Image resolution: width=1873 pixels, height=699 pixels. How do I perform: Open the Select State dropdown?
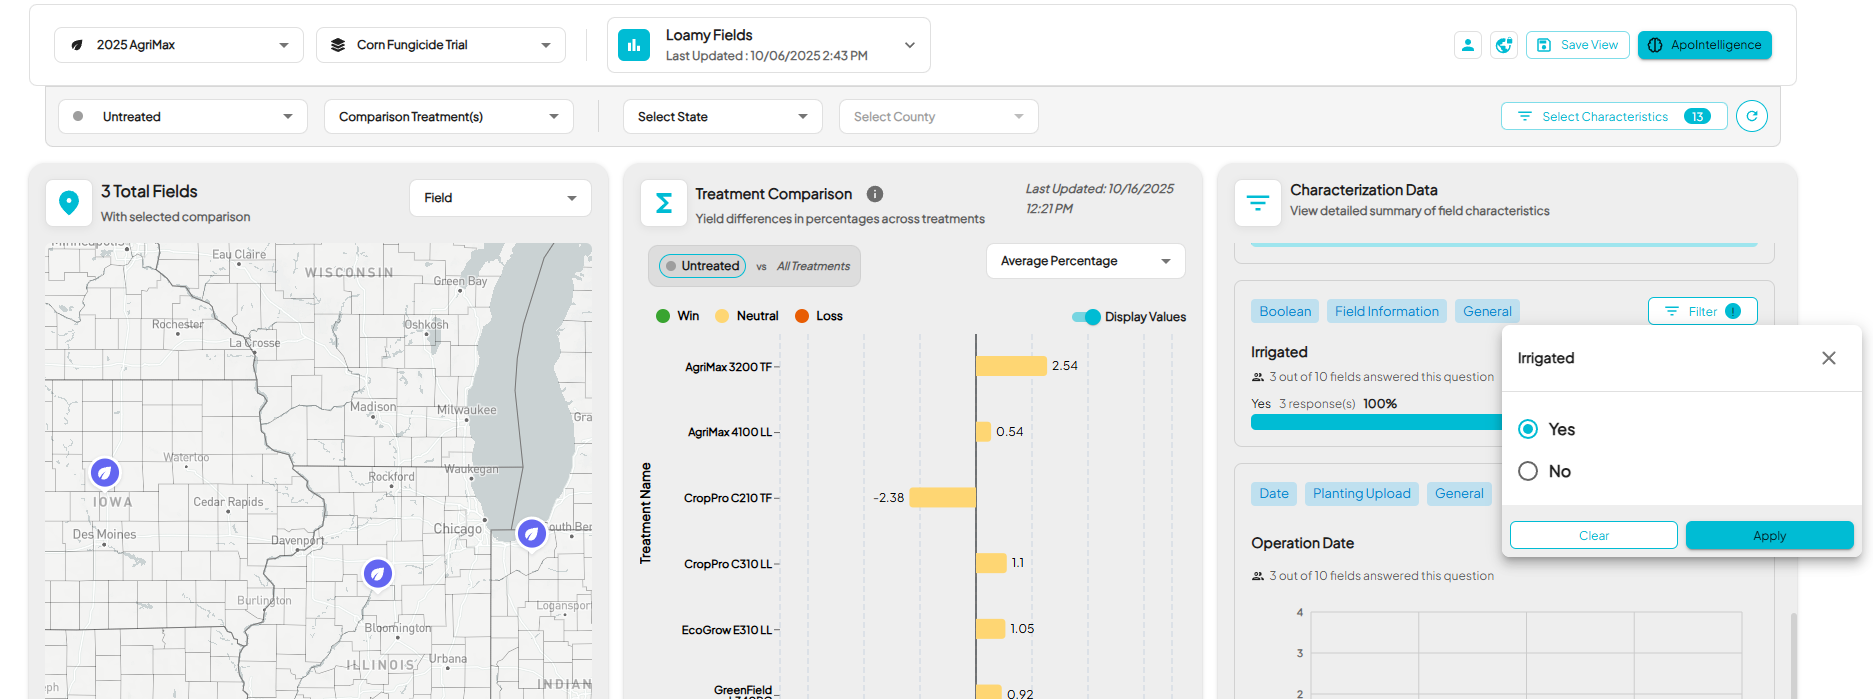[722, 117]
